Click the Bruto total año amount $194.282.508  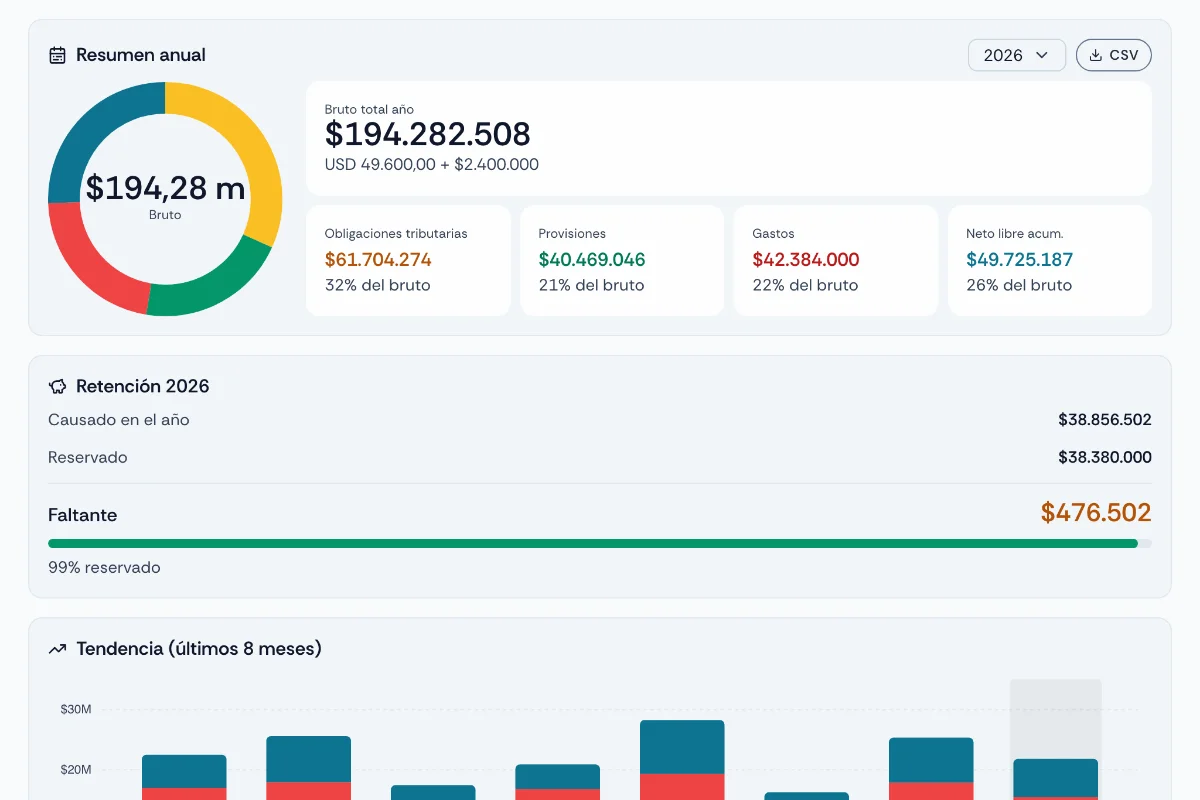[x=428, y=134]
